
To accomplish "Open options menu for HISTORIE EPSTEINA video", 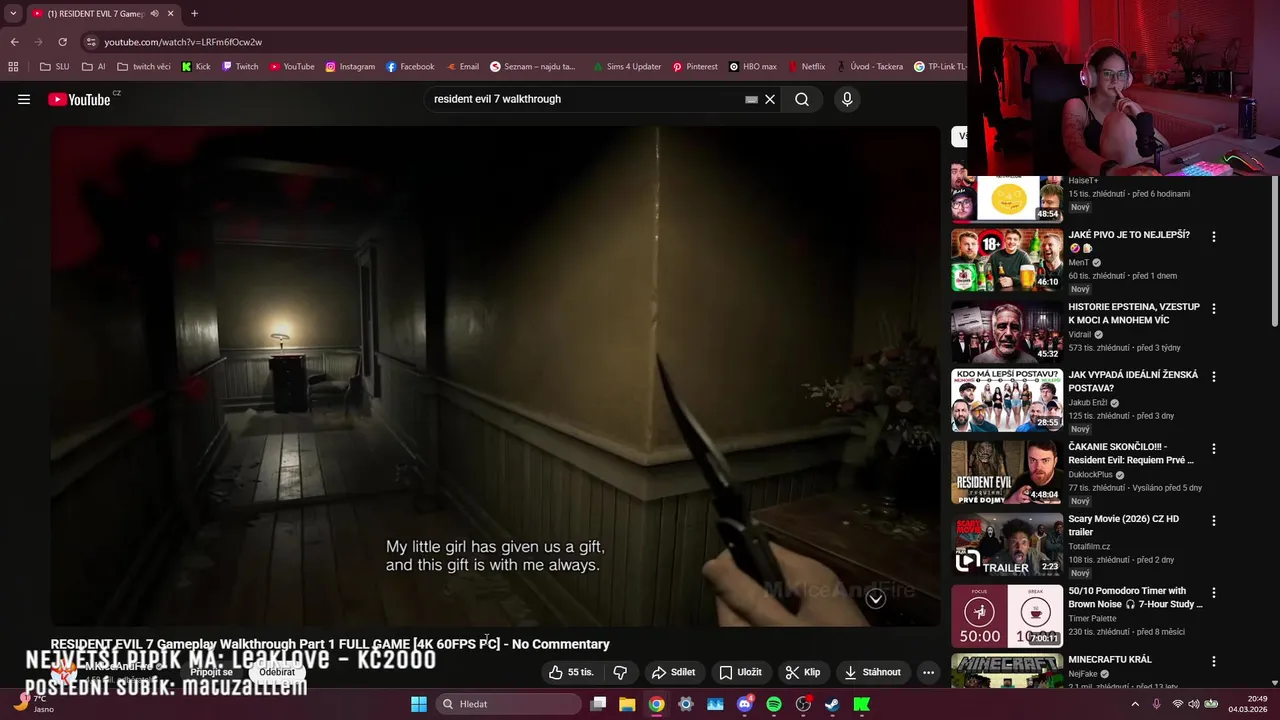I will click(x=1214, y=309).
